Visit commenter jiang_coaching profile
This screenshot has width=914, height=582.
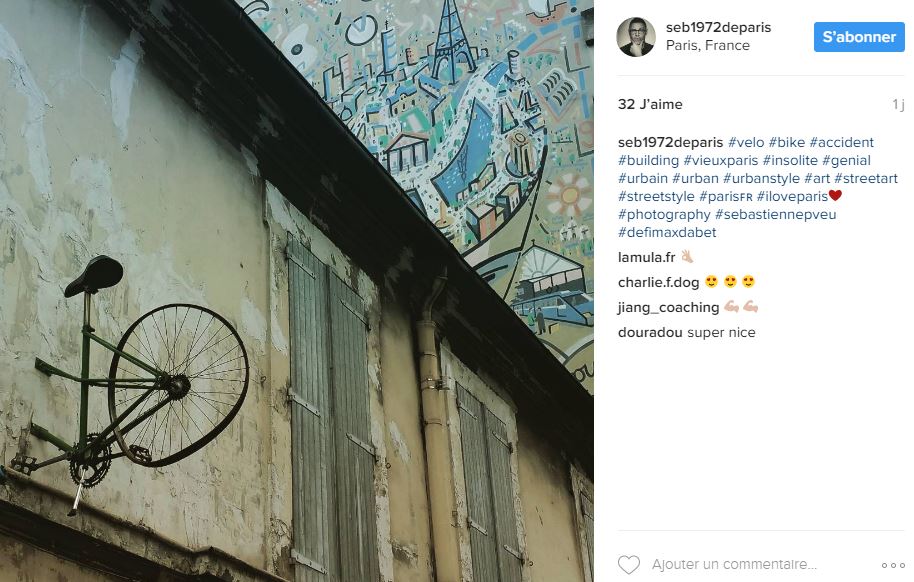click(x=669, y=307)
